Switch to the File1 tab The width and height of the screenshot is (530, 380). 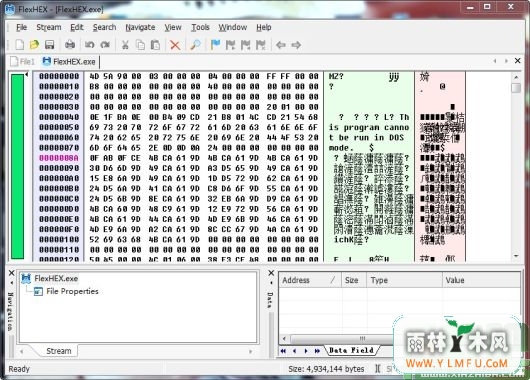(x=23, y=62)
